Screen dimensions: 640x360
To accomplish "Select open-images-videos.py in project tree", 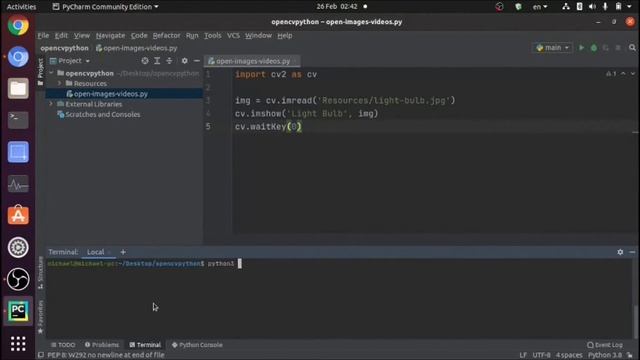I will pos(124,94).
